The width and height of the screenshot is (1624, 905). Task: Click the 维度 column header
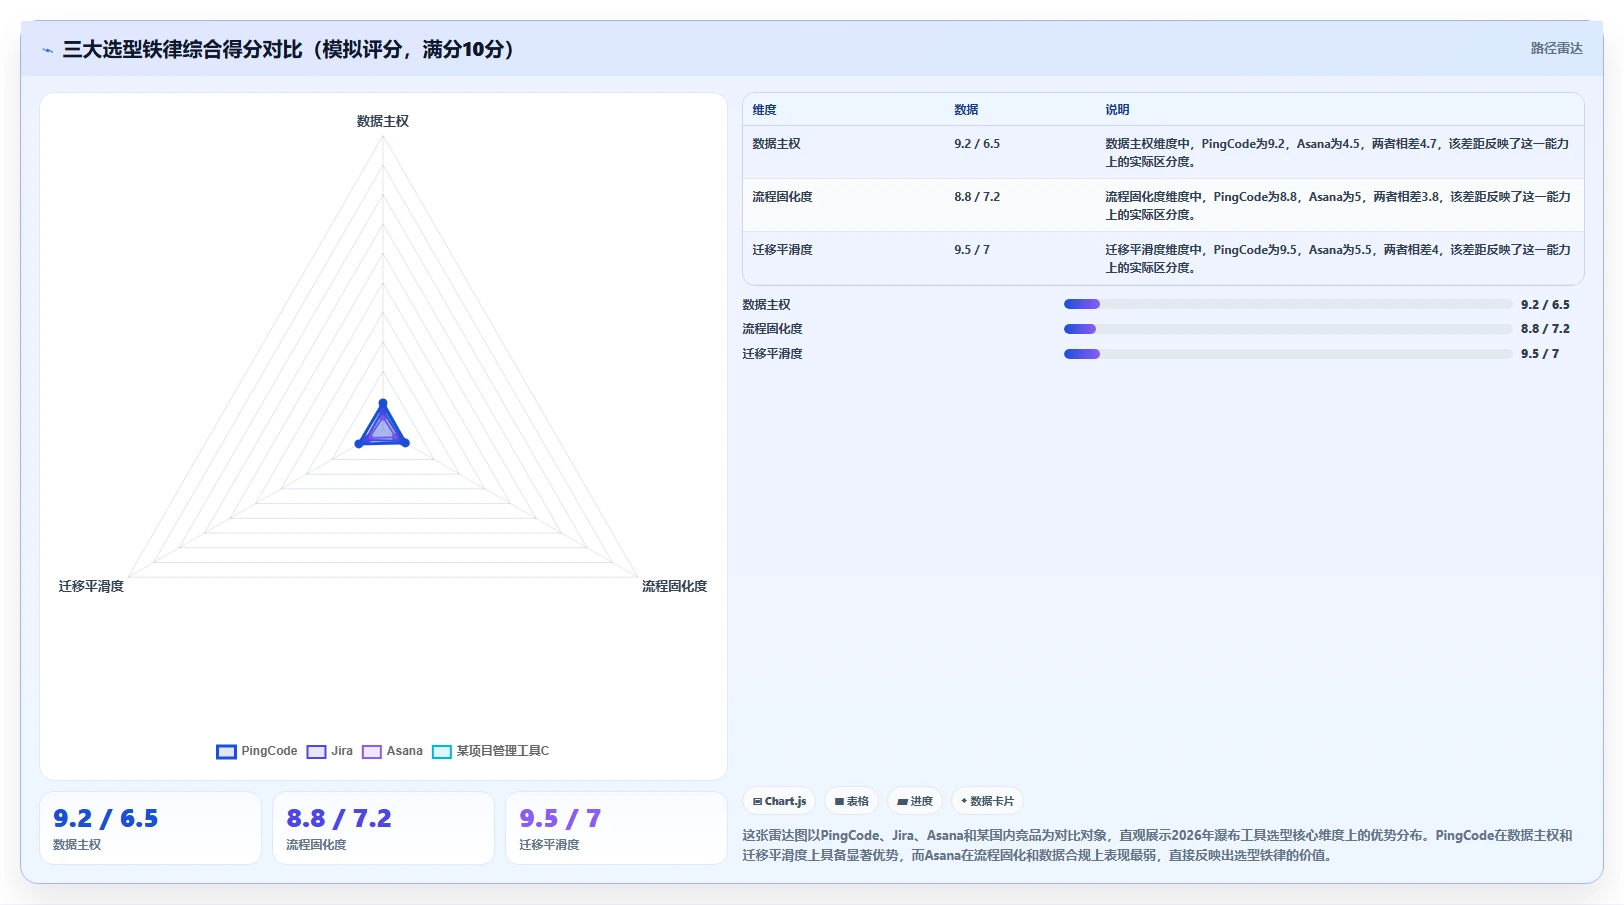tap(764, 110)
